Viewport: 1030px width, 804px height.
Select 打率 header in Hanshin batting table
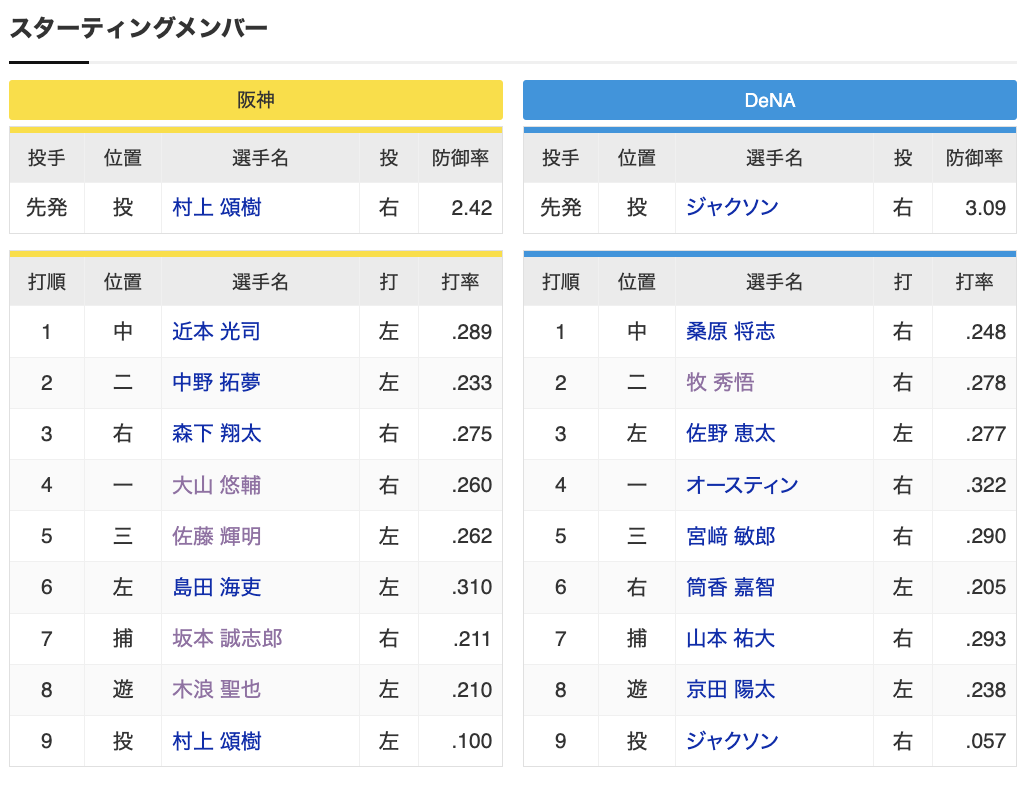[x=460, y=282]
